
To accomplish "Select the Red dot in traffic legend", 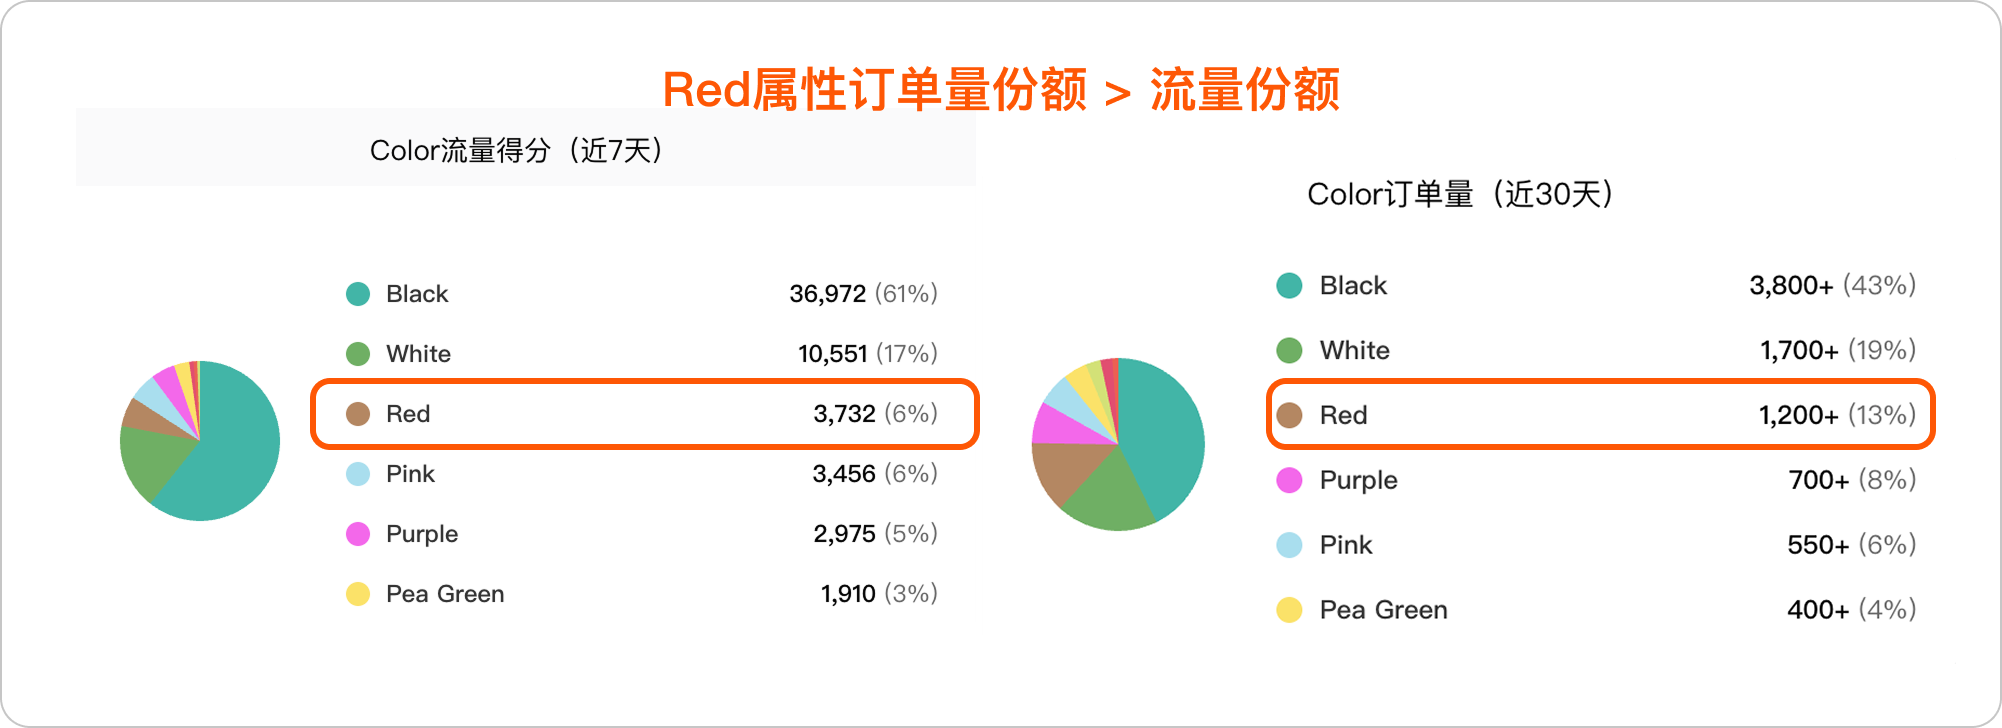I will (358, 414).
